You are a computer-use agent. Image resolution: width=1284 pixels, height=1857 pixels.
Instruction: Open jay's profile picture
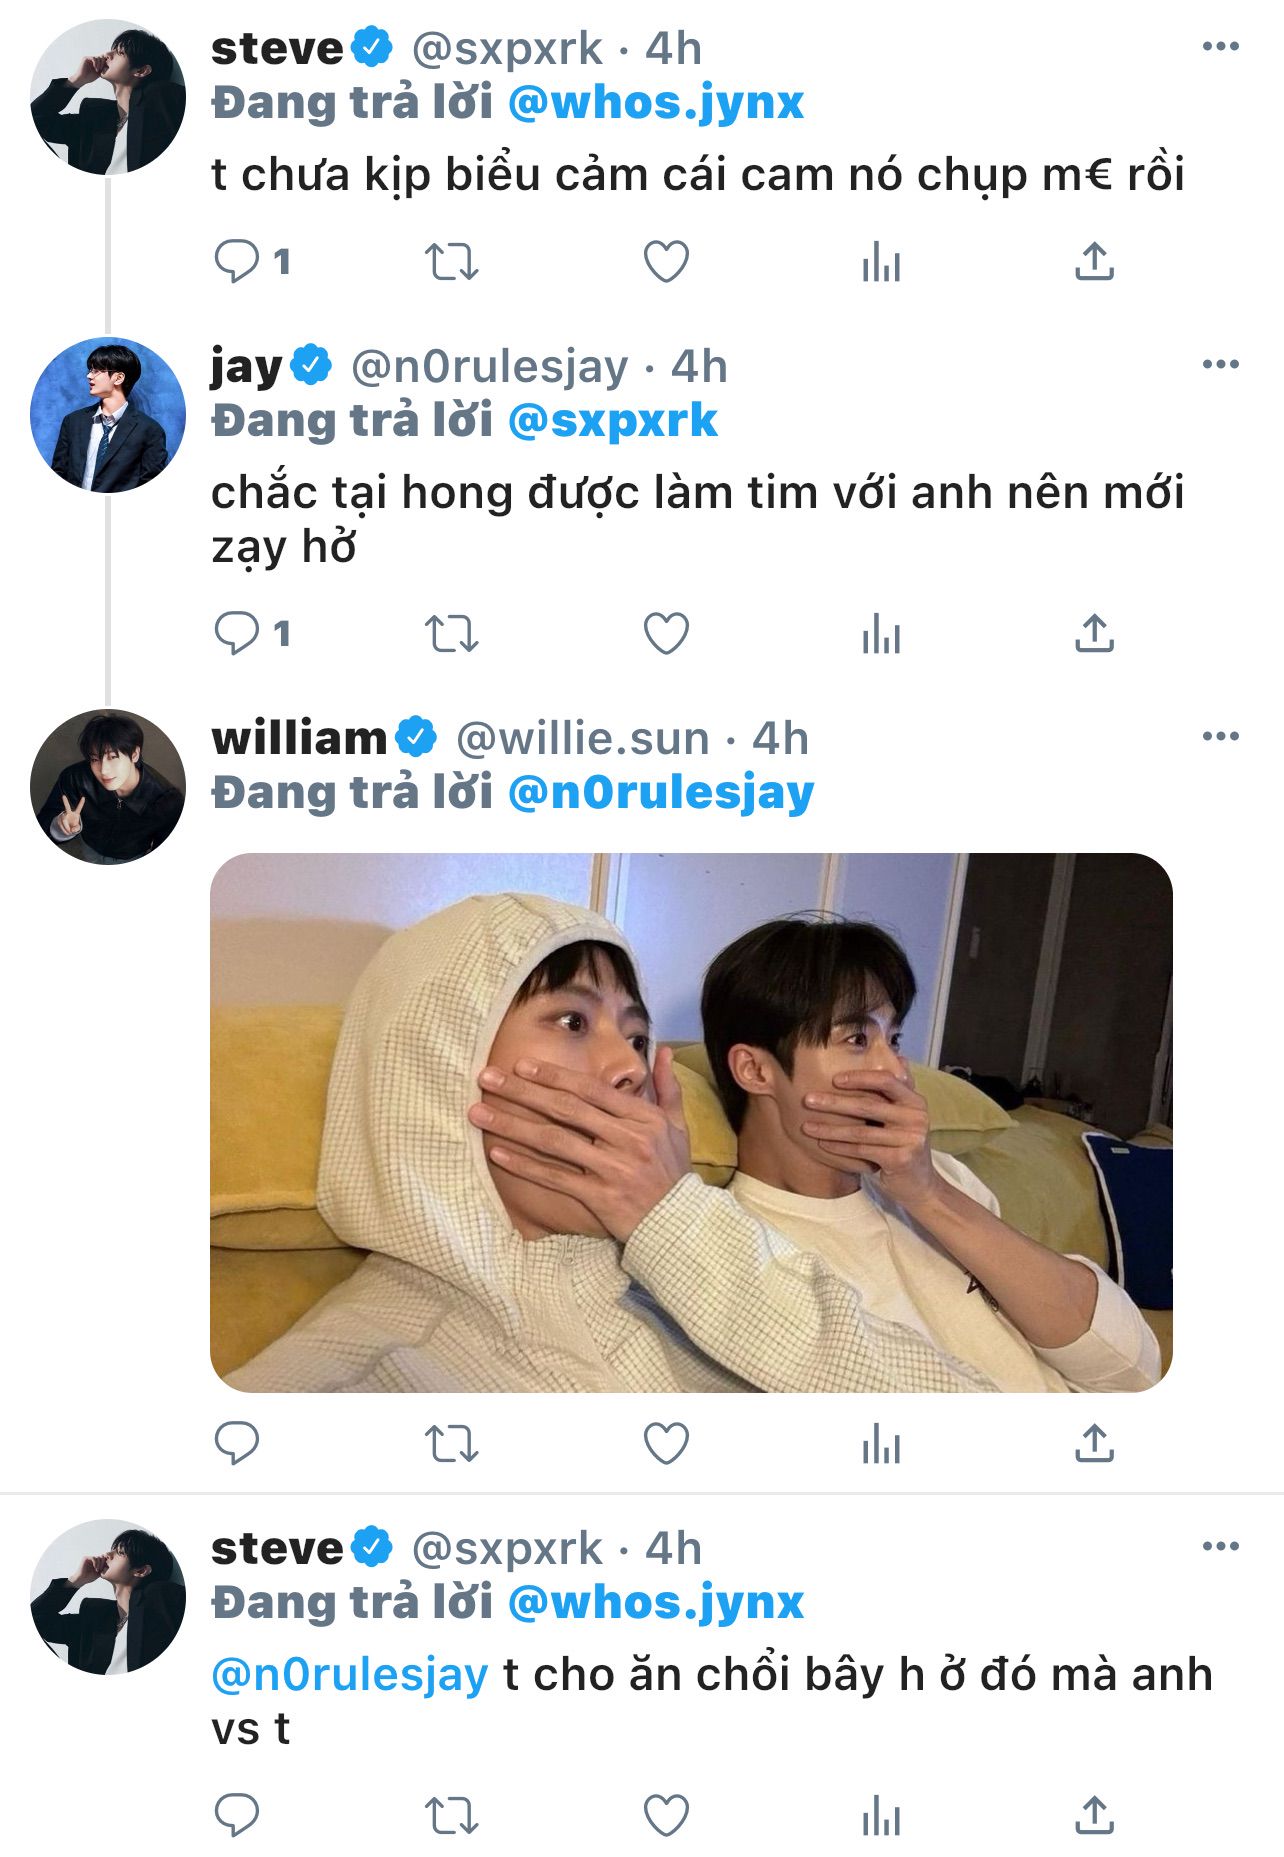(x=108, y=415)
